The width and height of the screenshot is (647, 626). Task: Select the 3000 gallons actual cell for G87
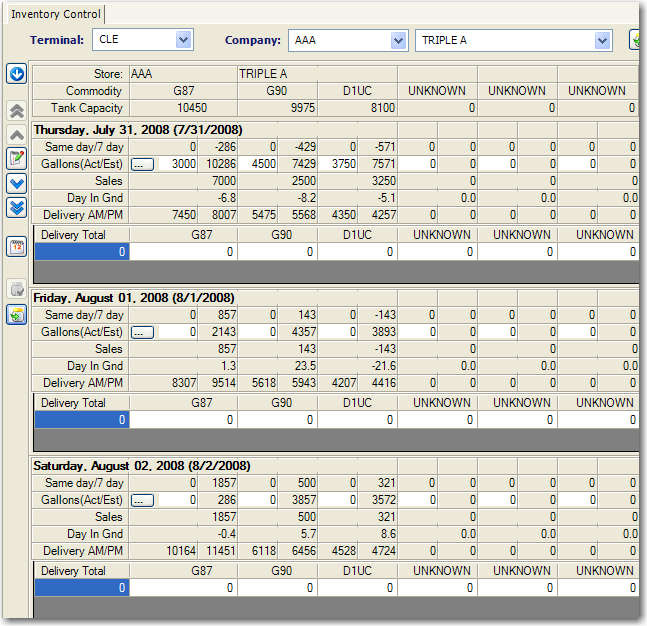[179, 164]
